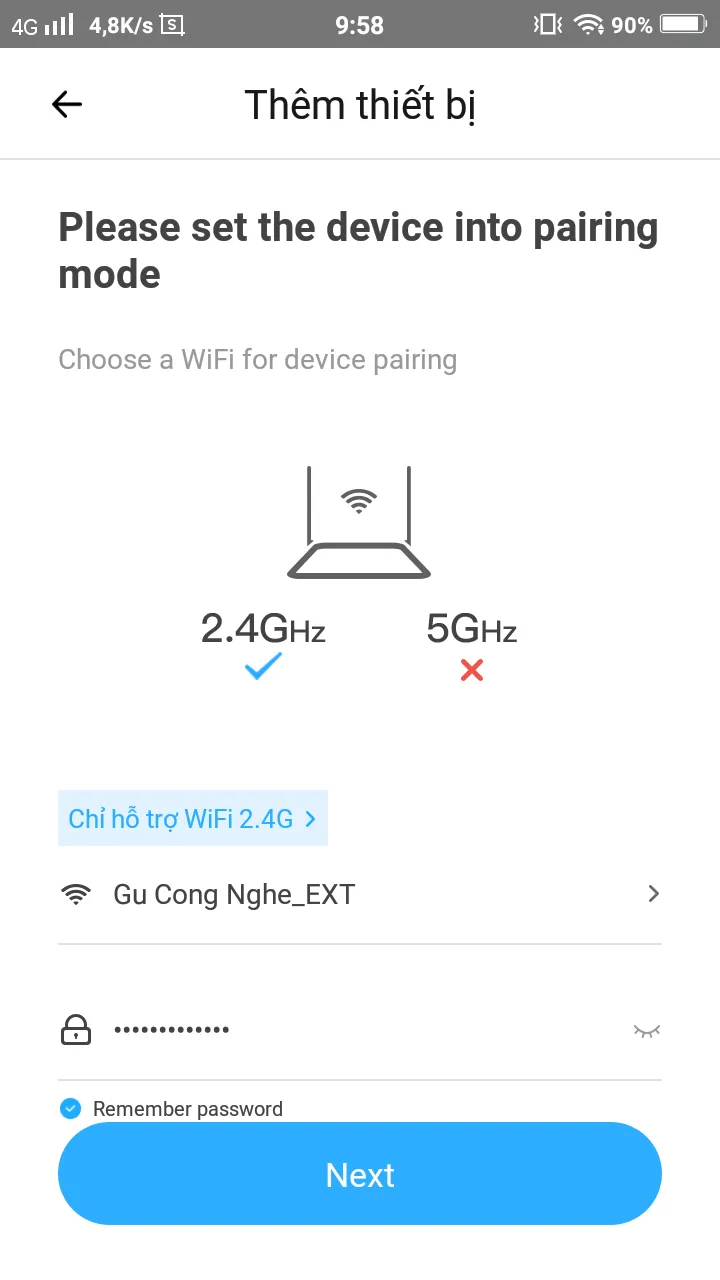The image size is (720, 1280).
Task: Open the Gu Cong Nghe_EXT network selector
Action: [x=234, y=894]
